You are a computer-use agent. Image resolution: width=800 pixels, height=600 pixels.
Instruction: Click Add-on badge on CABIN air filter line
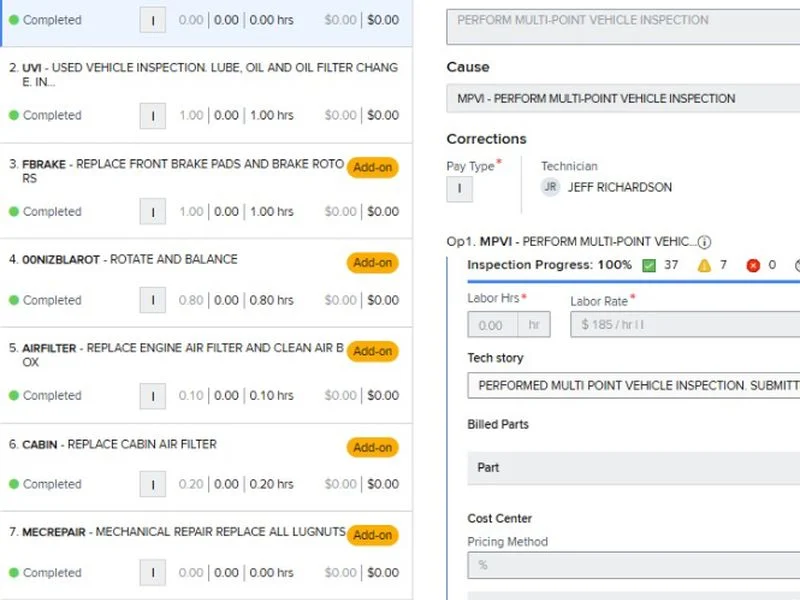(372, 448)
